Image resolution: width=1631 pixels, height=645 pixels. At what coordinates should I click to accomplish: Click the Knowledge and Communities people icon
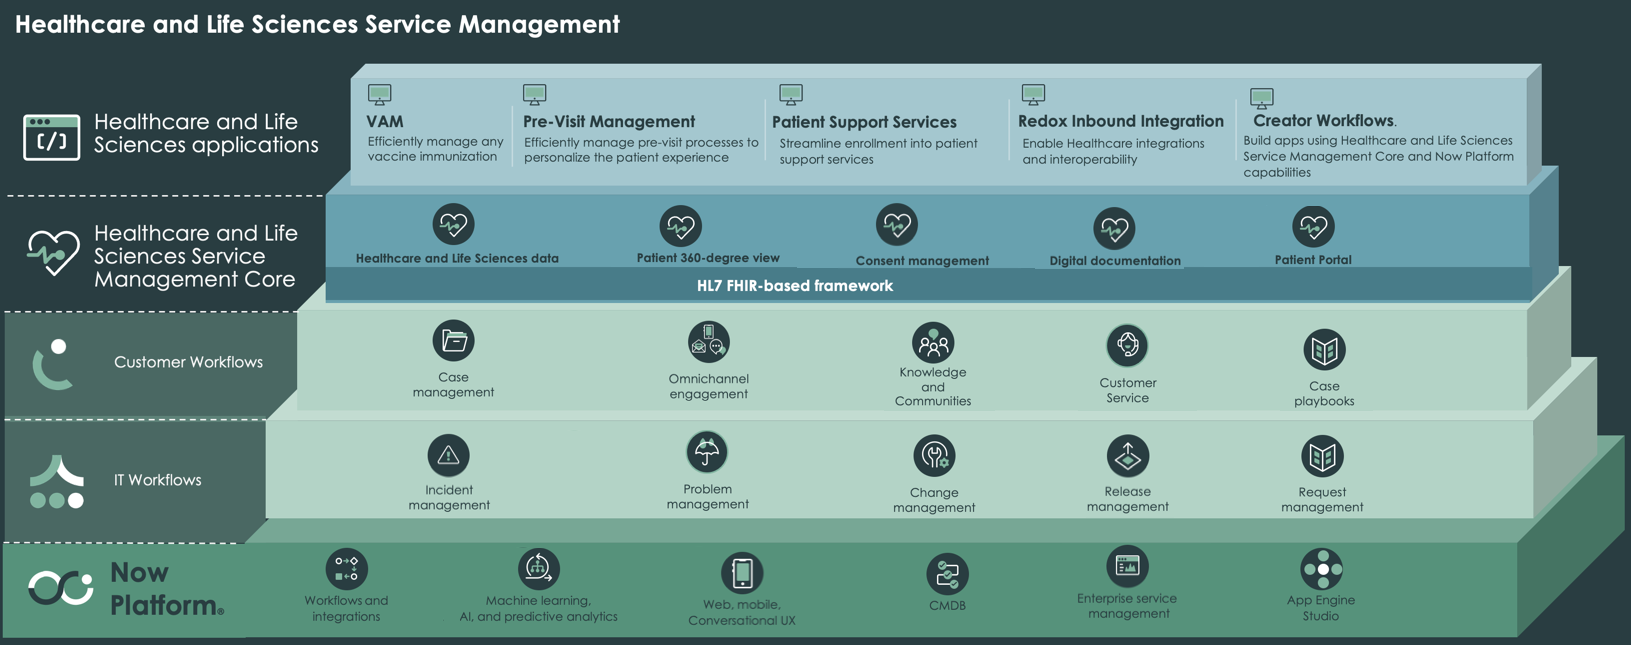coord(933,342)
